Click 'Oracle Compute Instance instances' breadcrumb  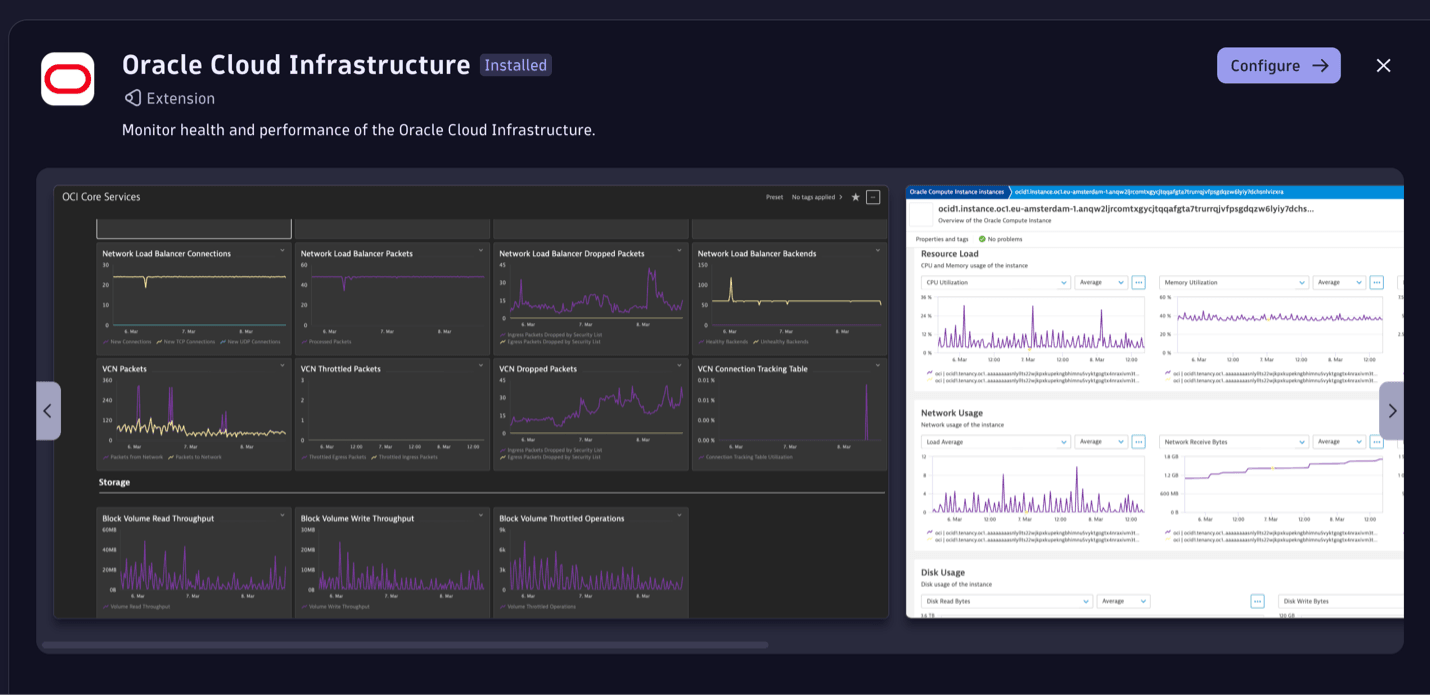pos(956,191)
